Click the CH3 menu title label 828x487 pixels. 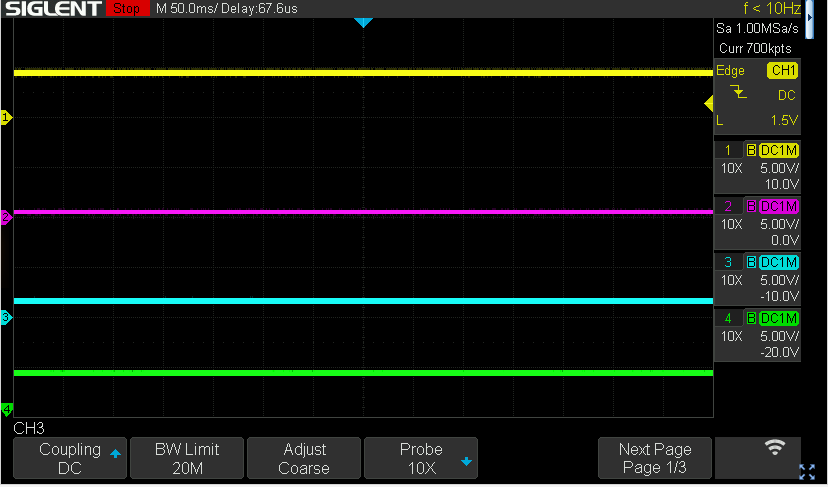point(29,428)
